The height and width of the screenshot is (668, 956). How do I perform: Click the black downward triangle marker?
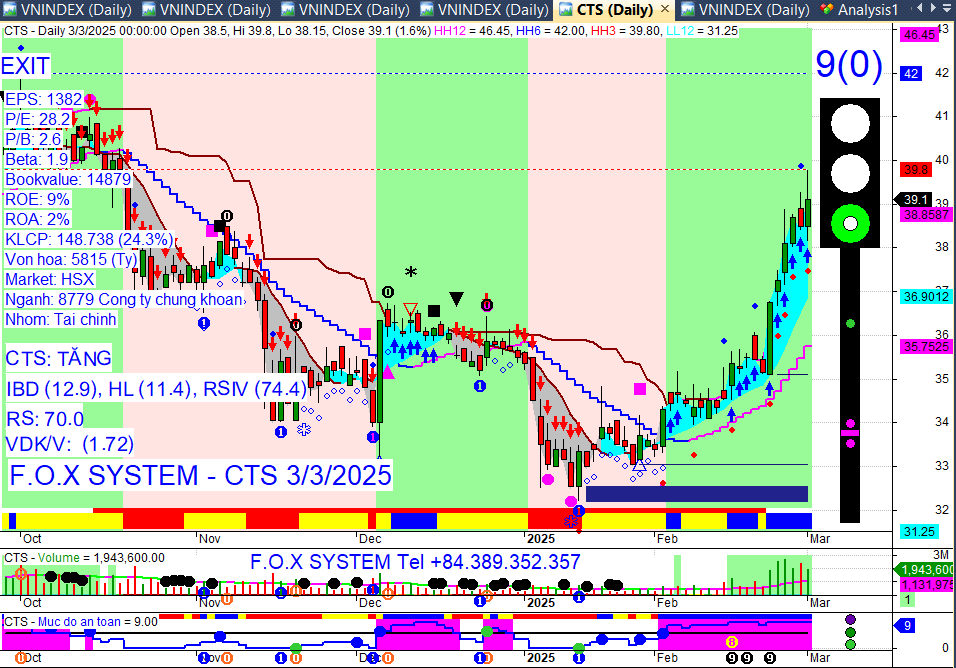pyautogui.click(x=456, y=299)
